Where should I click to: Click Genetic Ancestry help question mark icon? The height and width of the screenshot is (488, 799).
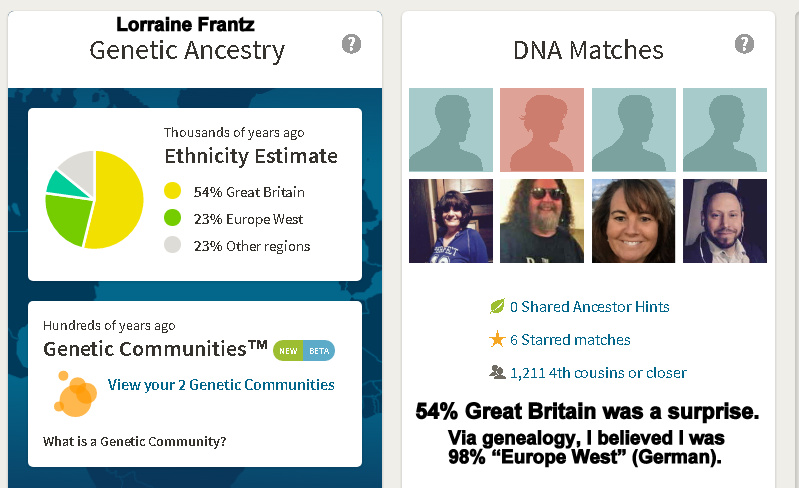coord(351,44)
